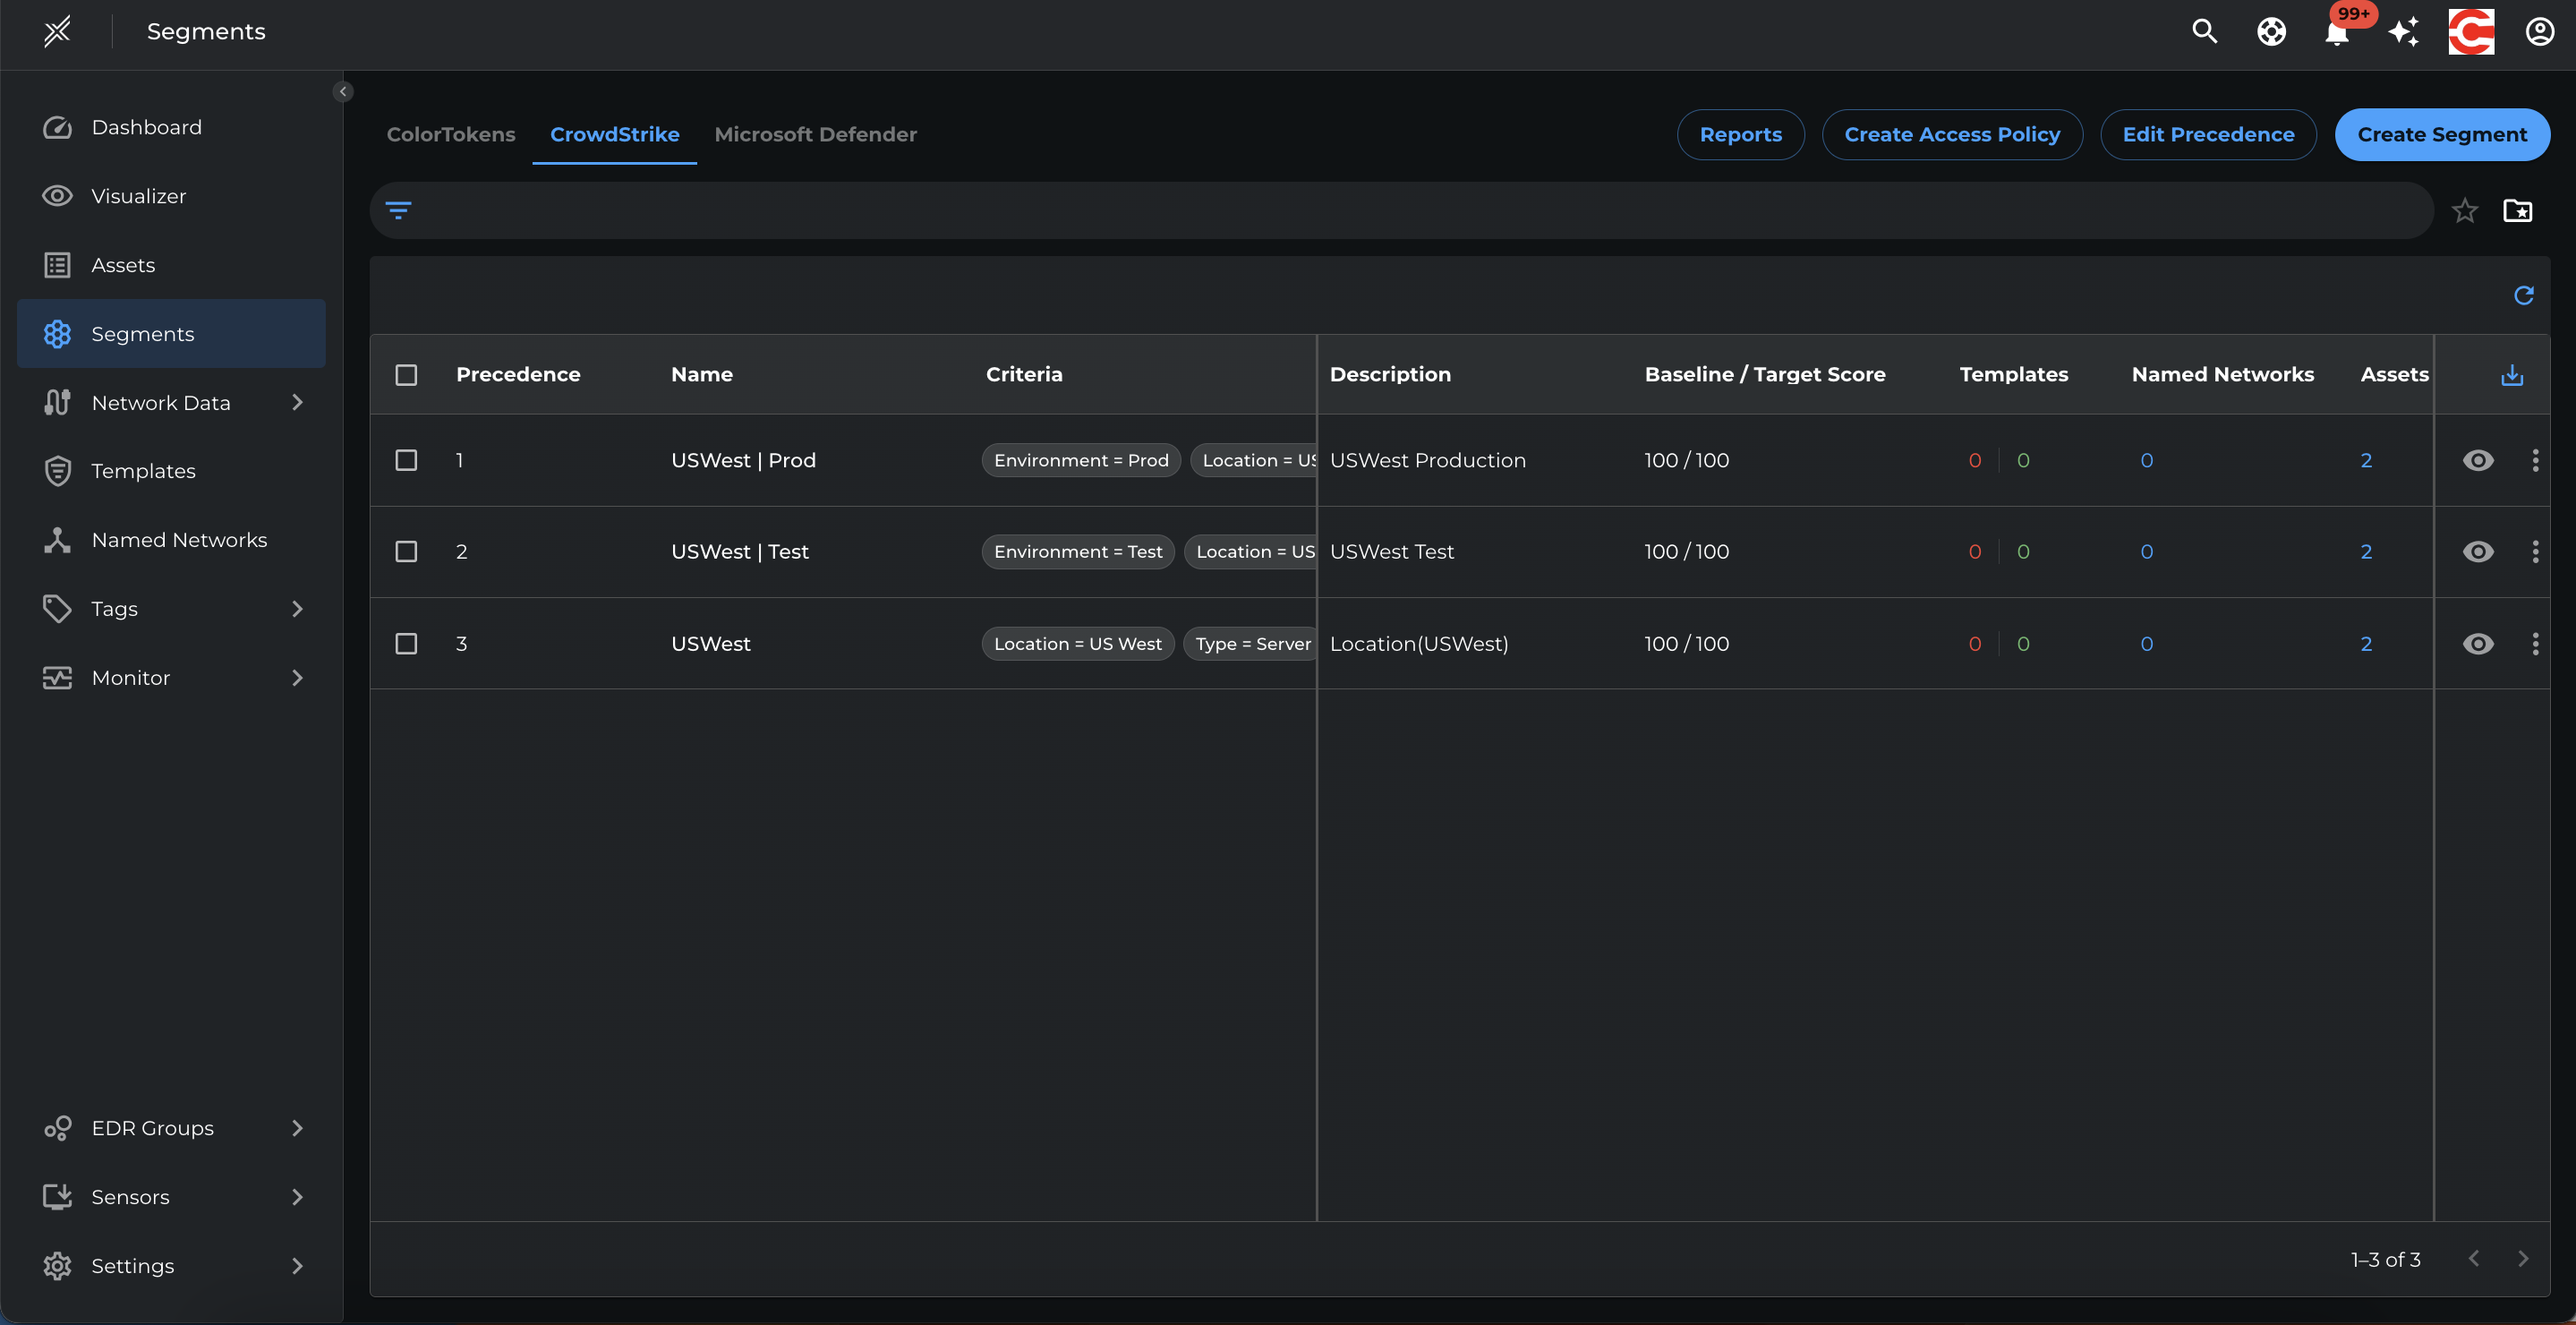Switch to the Microsoft Defender tab

tap(815, 134)
